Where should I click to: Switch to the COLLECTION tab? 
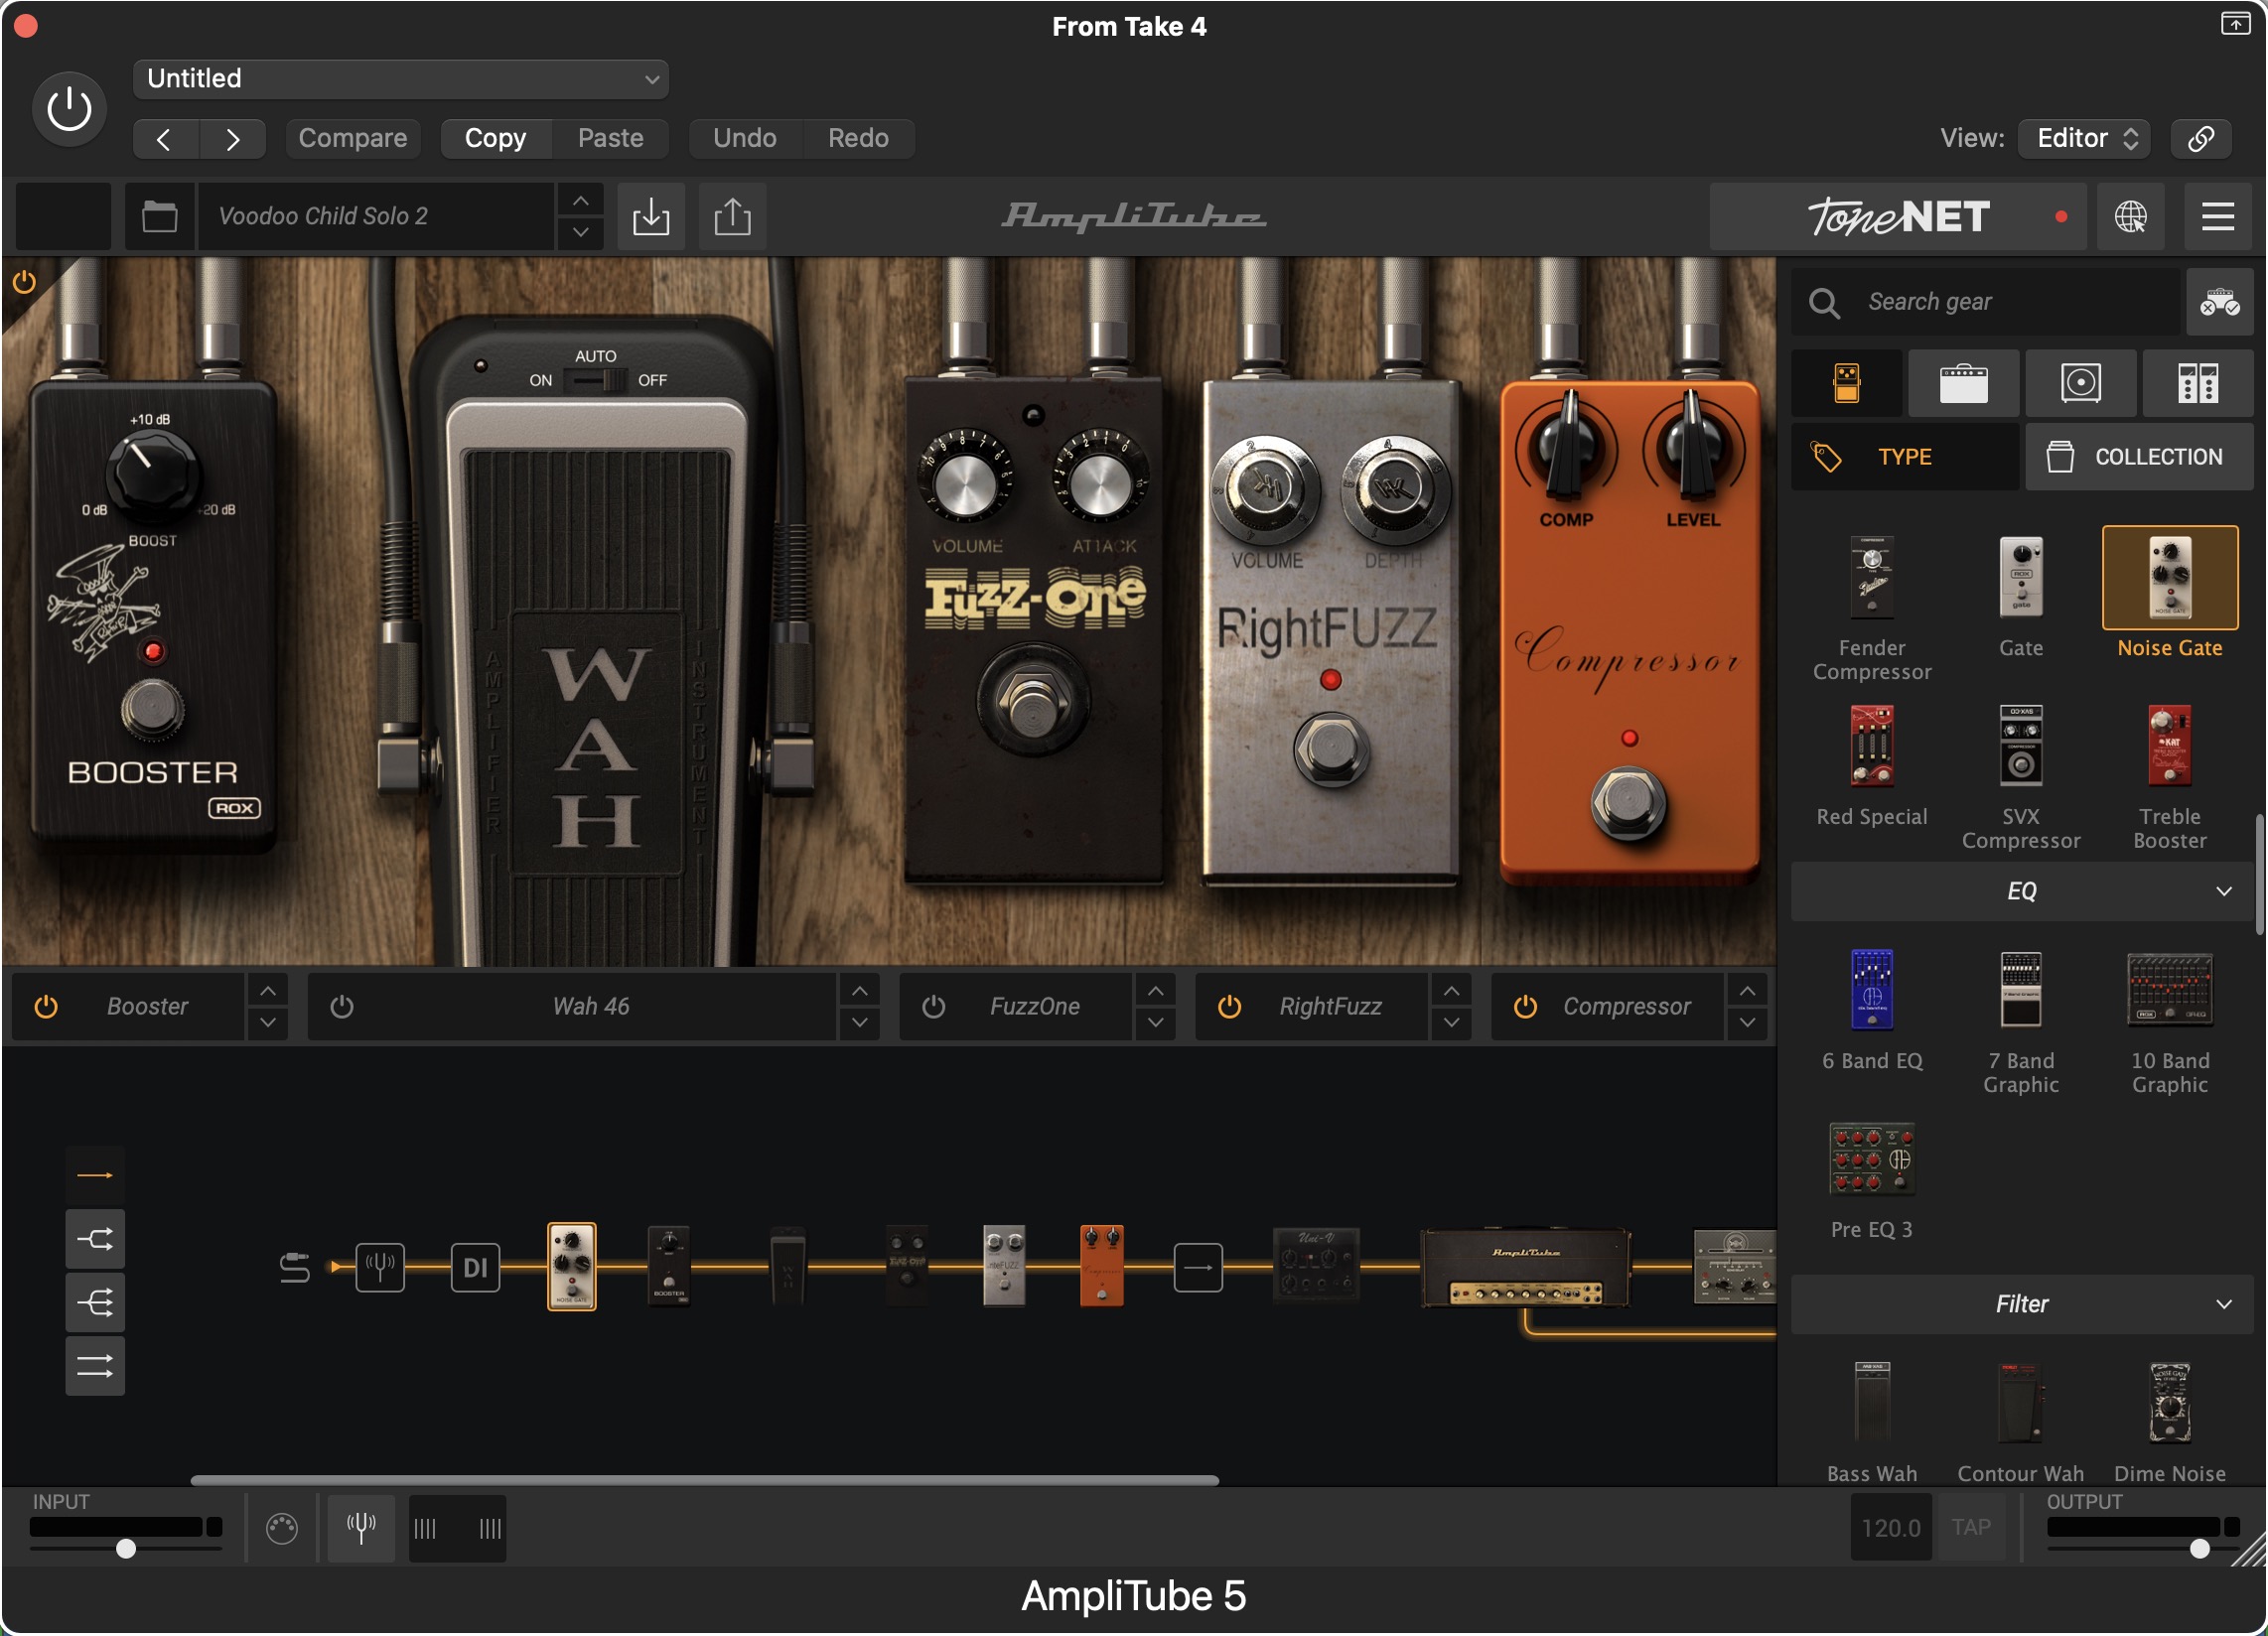2139,457
